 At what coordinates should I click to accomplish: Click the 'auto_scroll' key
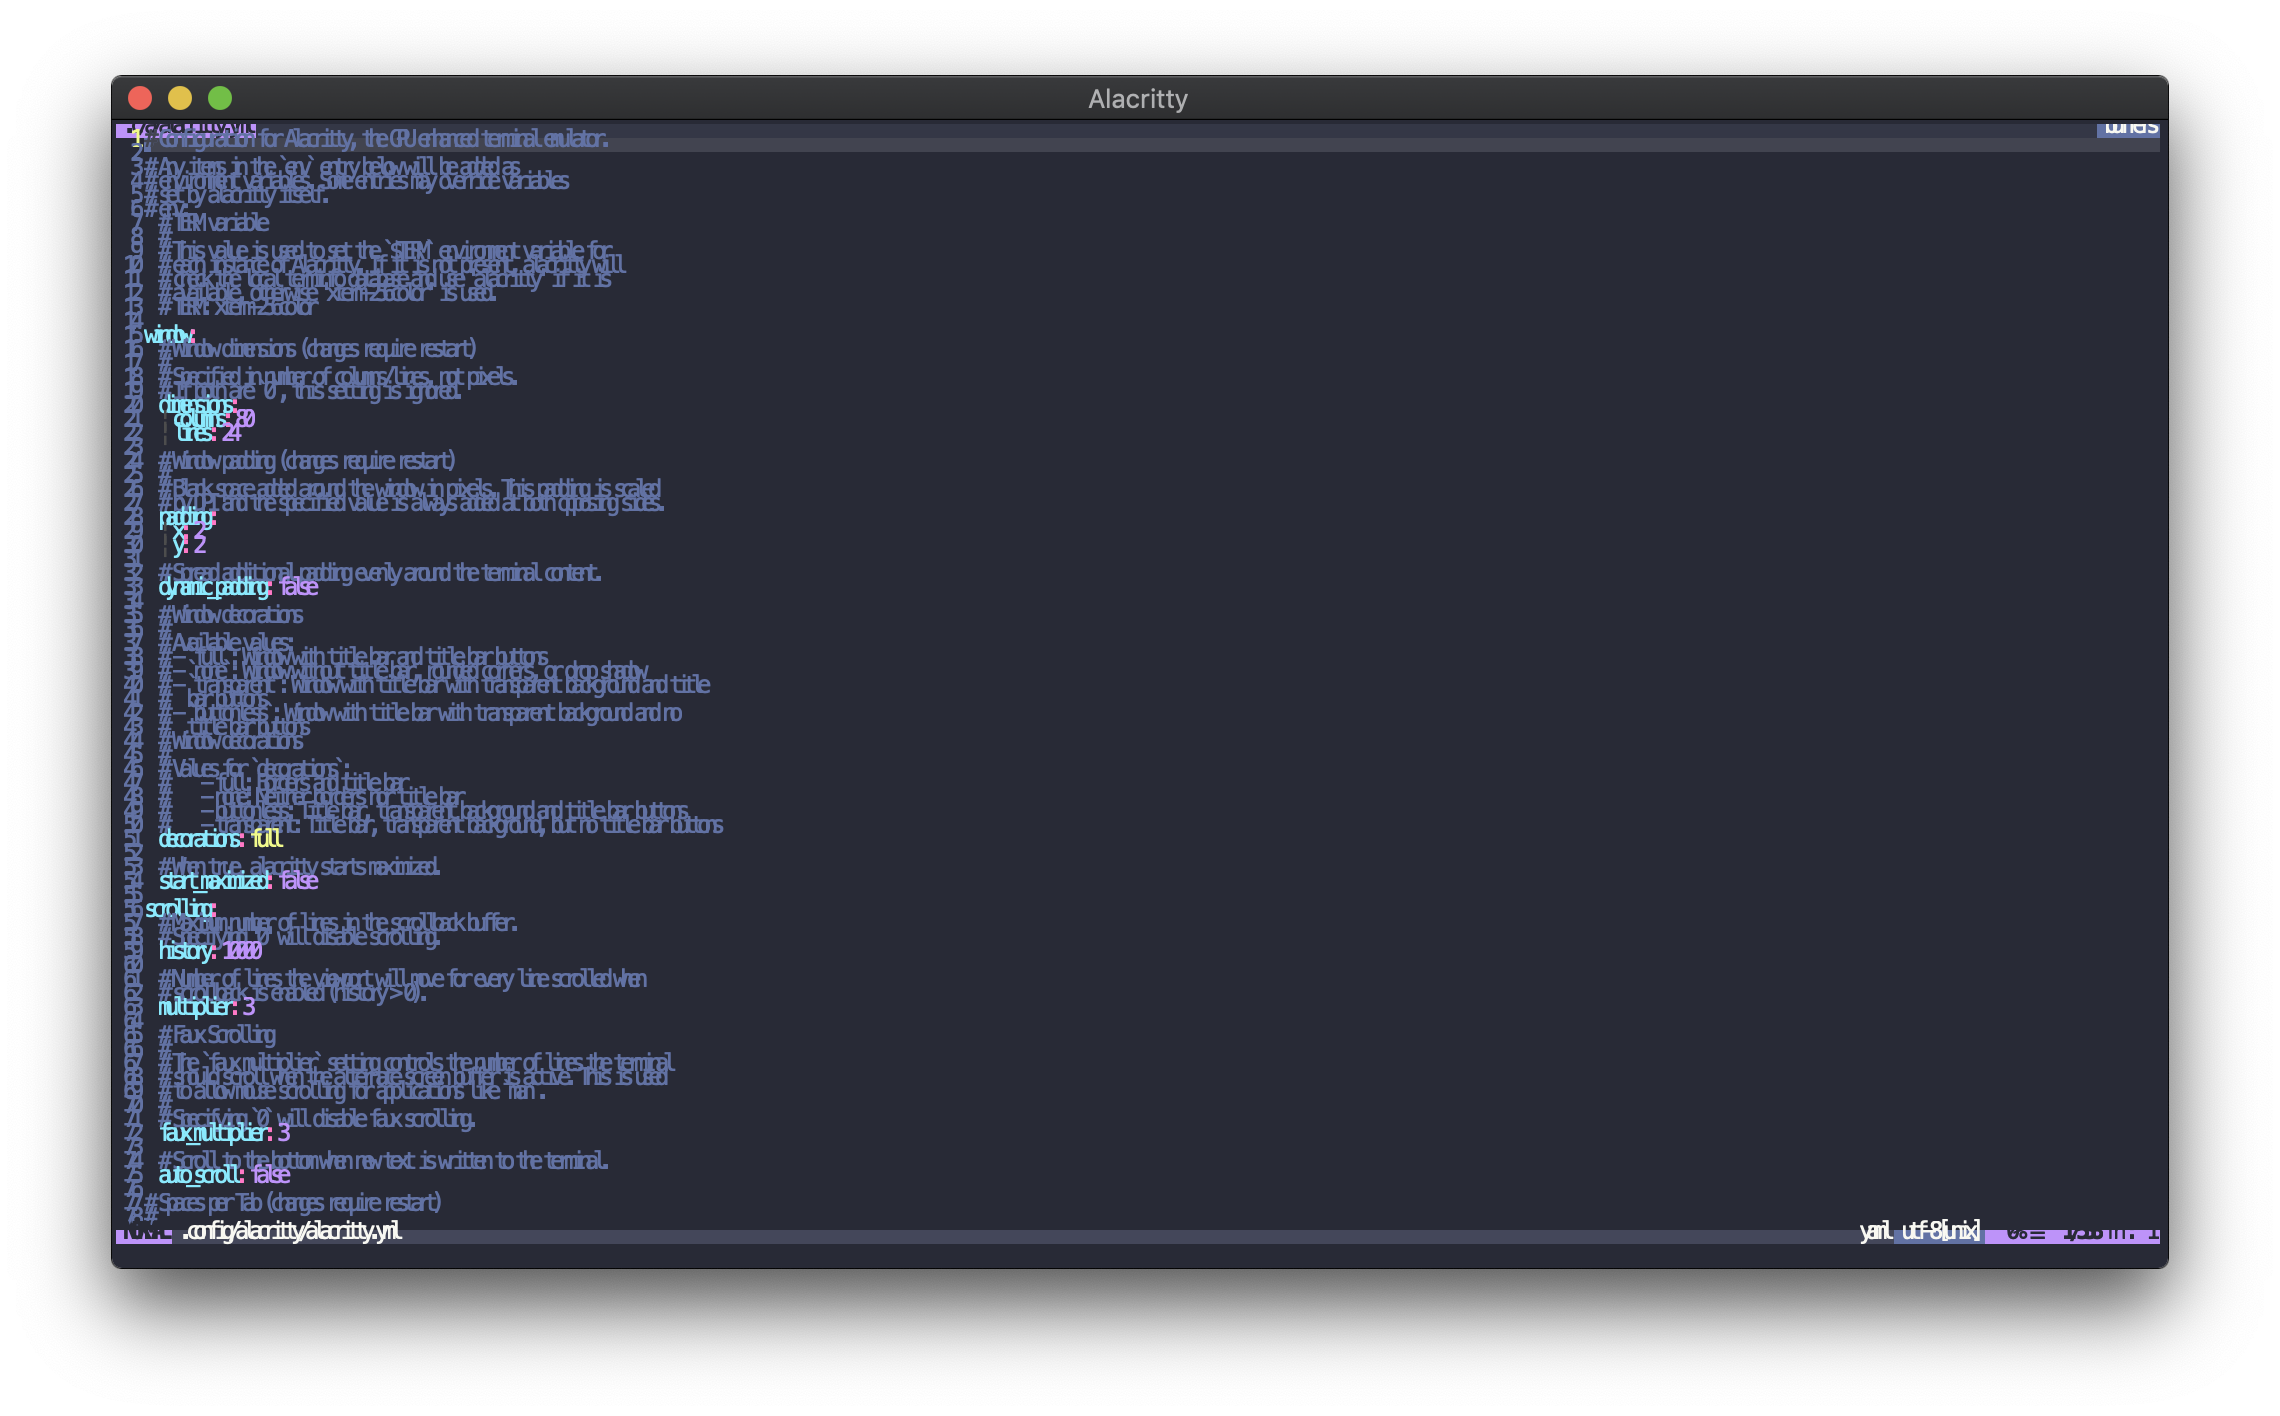point(200,1175)
